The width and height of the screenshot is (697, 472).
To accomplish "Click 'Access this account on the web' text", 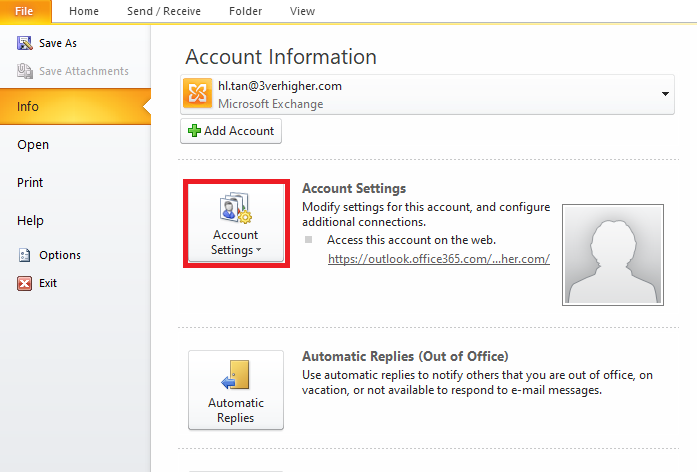I will [x=411, y=240].
